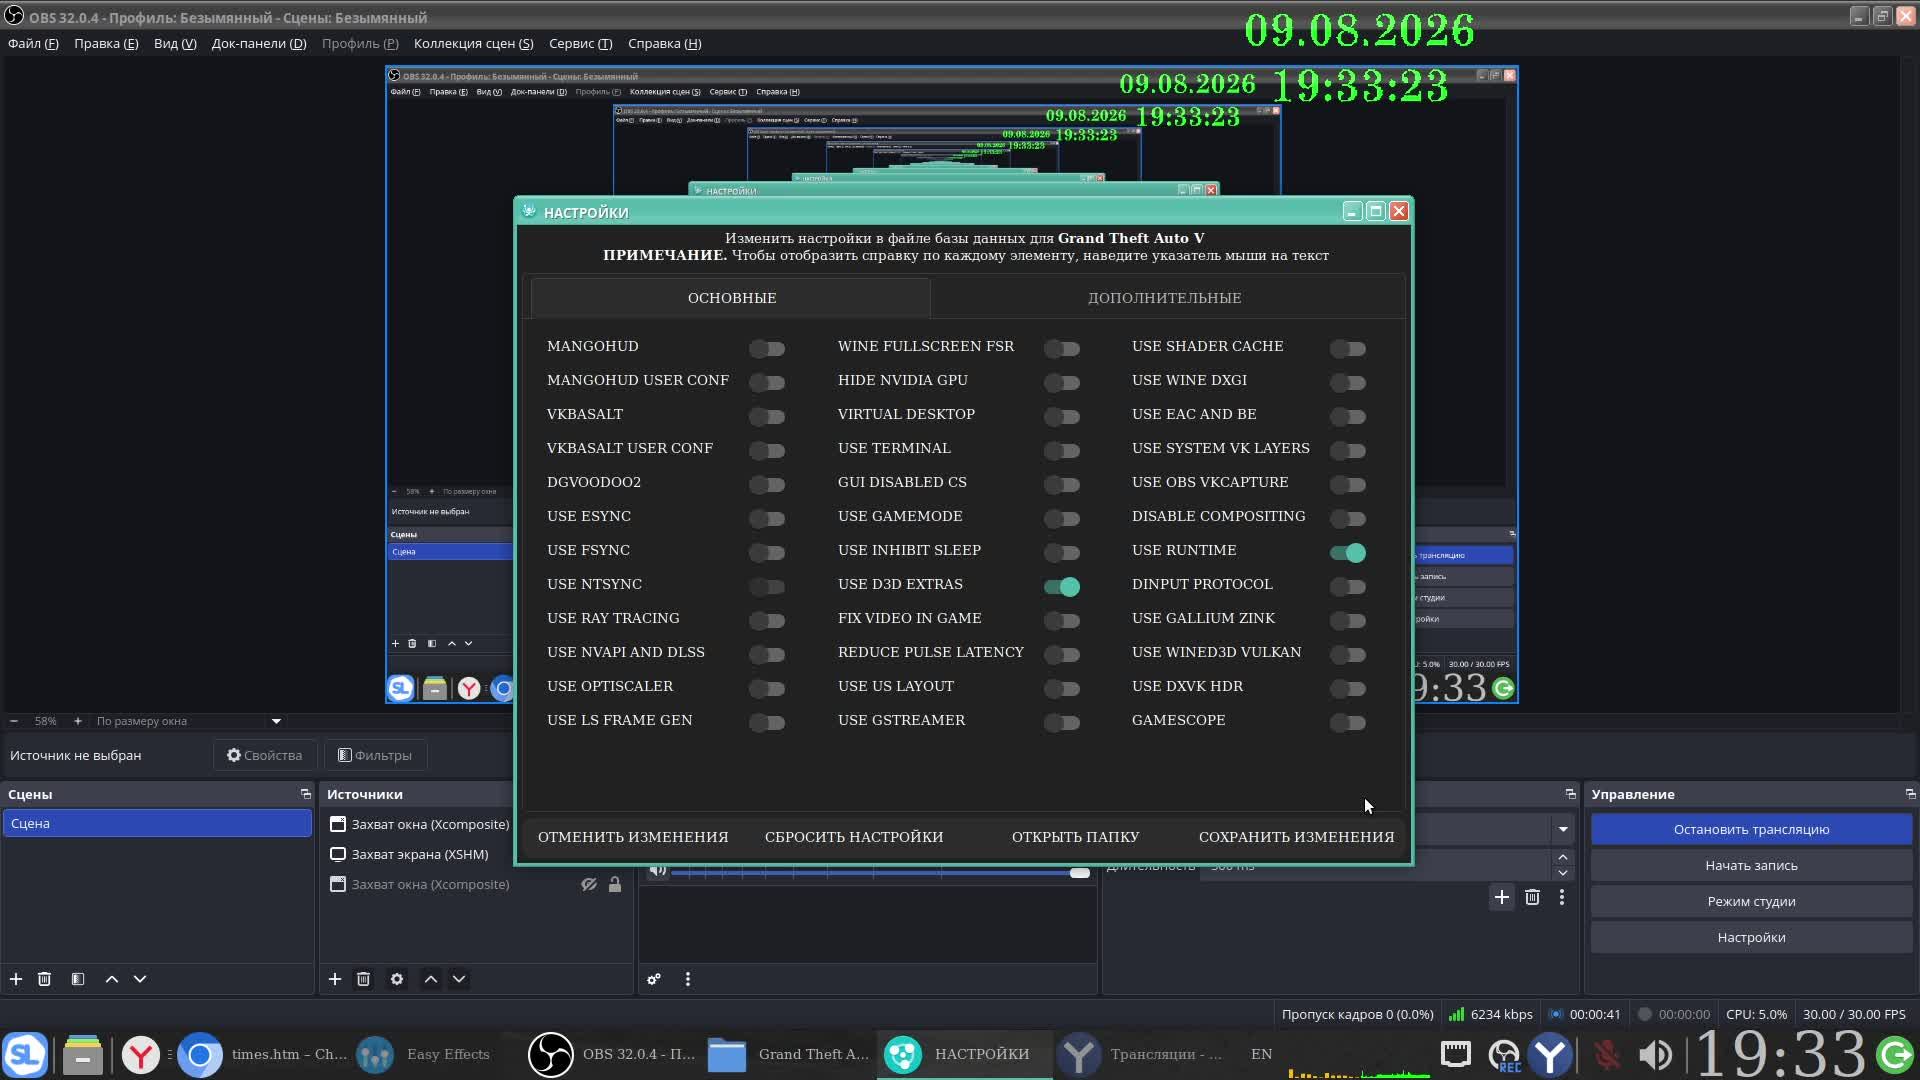Move scene up in Scenes panel
The image size is (1920, 1080).
tap(112, 979)
